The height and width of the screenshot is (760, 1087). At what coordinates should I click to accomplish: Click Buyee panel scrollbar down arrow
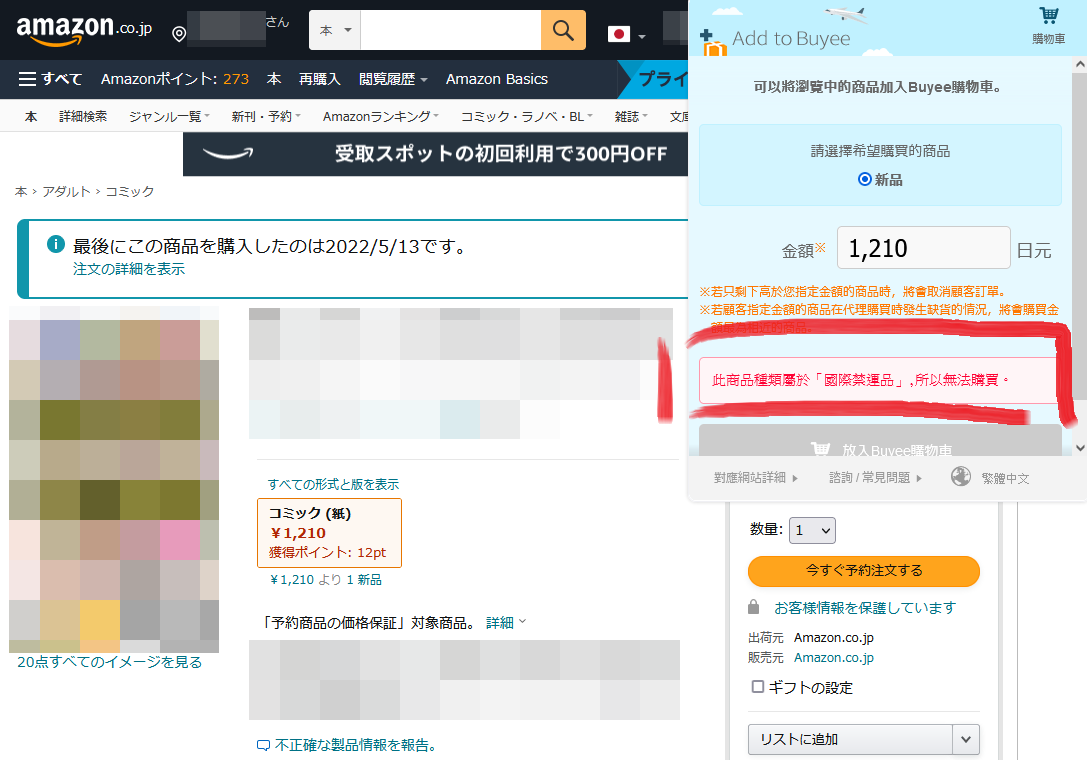1079,448
